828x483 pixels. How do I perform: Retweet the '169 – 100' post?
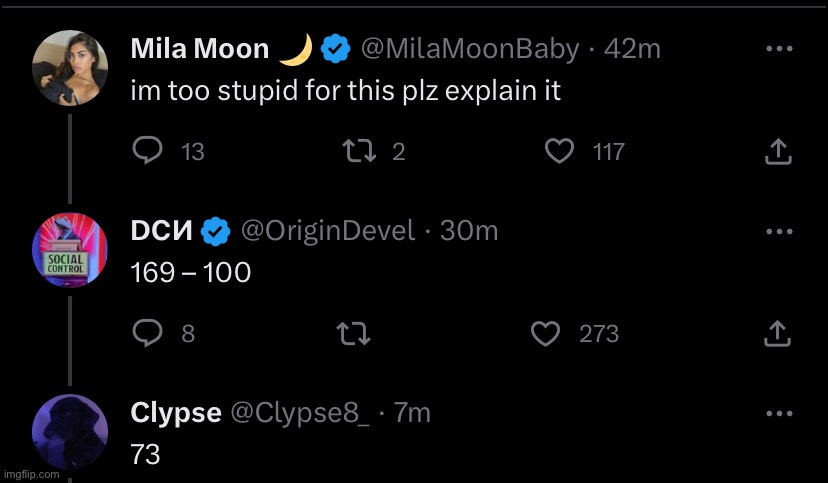tap(353, 334)
